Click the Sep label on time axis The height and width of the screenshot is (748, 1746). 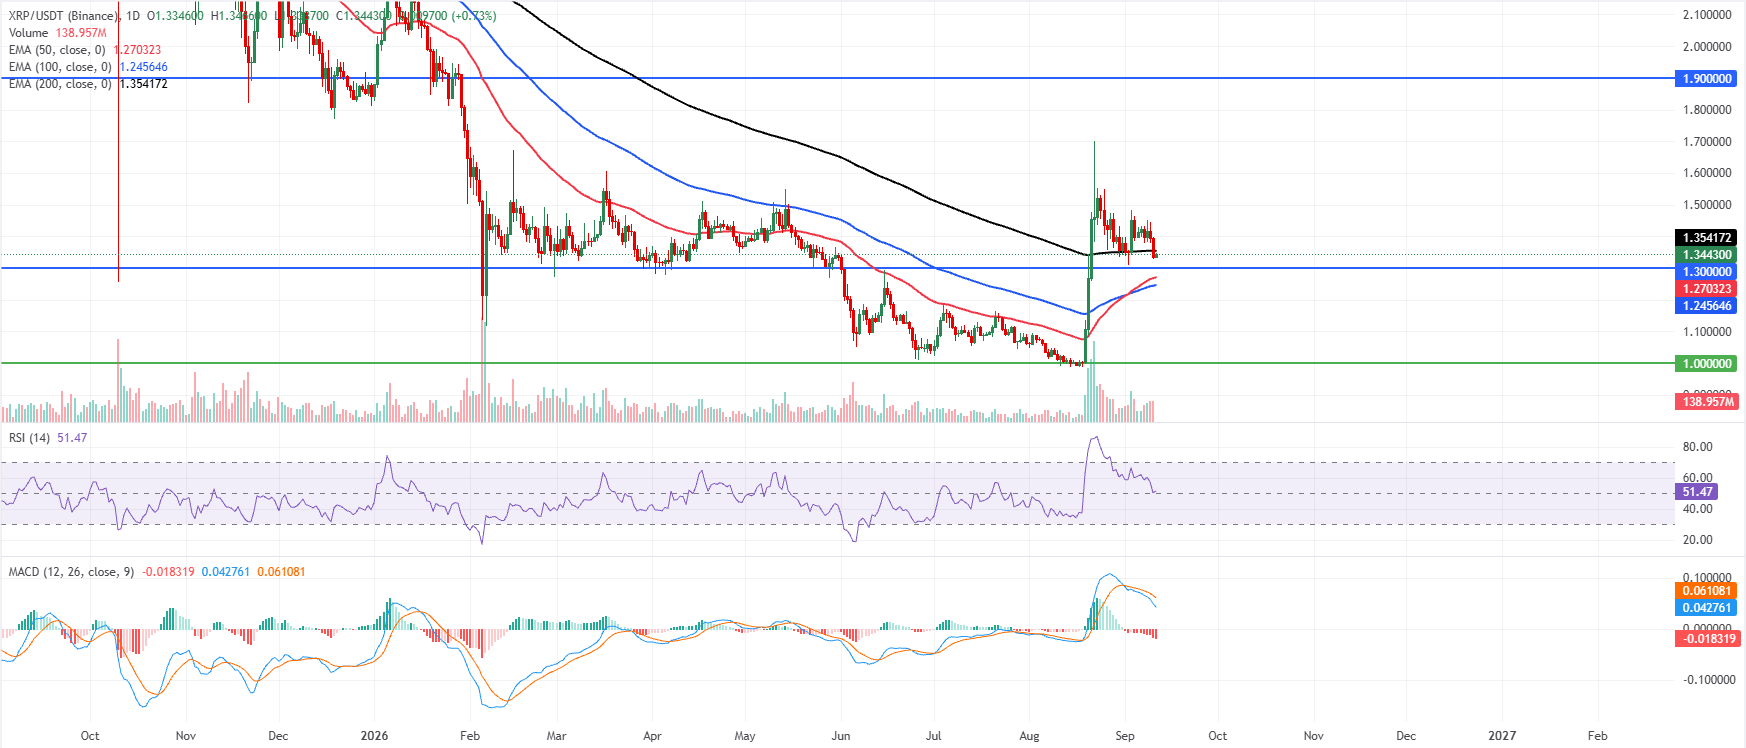tap(1125, 736)
